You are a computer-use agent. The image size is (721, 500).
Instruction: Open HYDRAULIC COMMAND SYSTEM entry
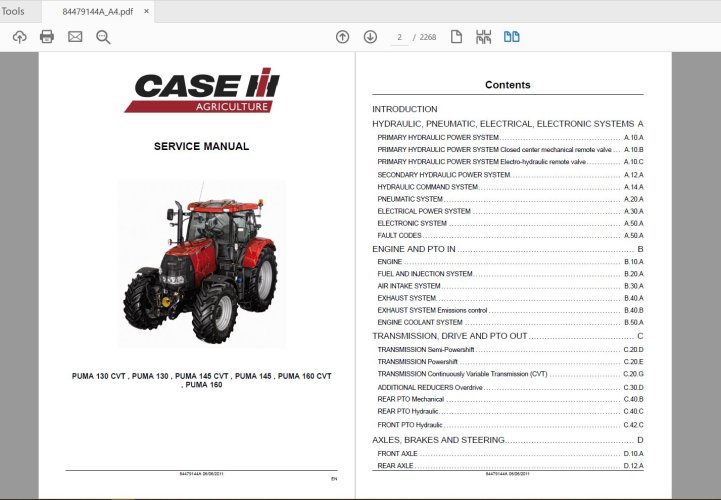[x=510, y=187]
